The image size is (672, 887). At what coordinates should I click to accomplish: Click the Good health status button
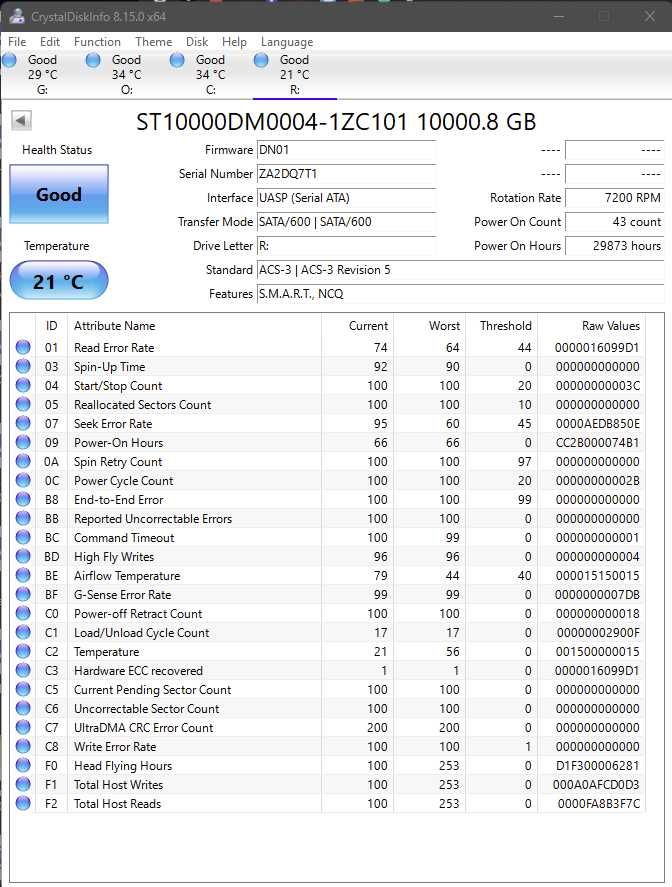(59, 194)
